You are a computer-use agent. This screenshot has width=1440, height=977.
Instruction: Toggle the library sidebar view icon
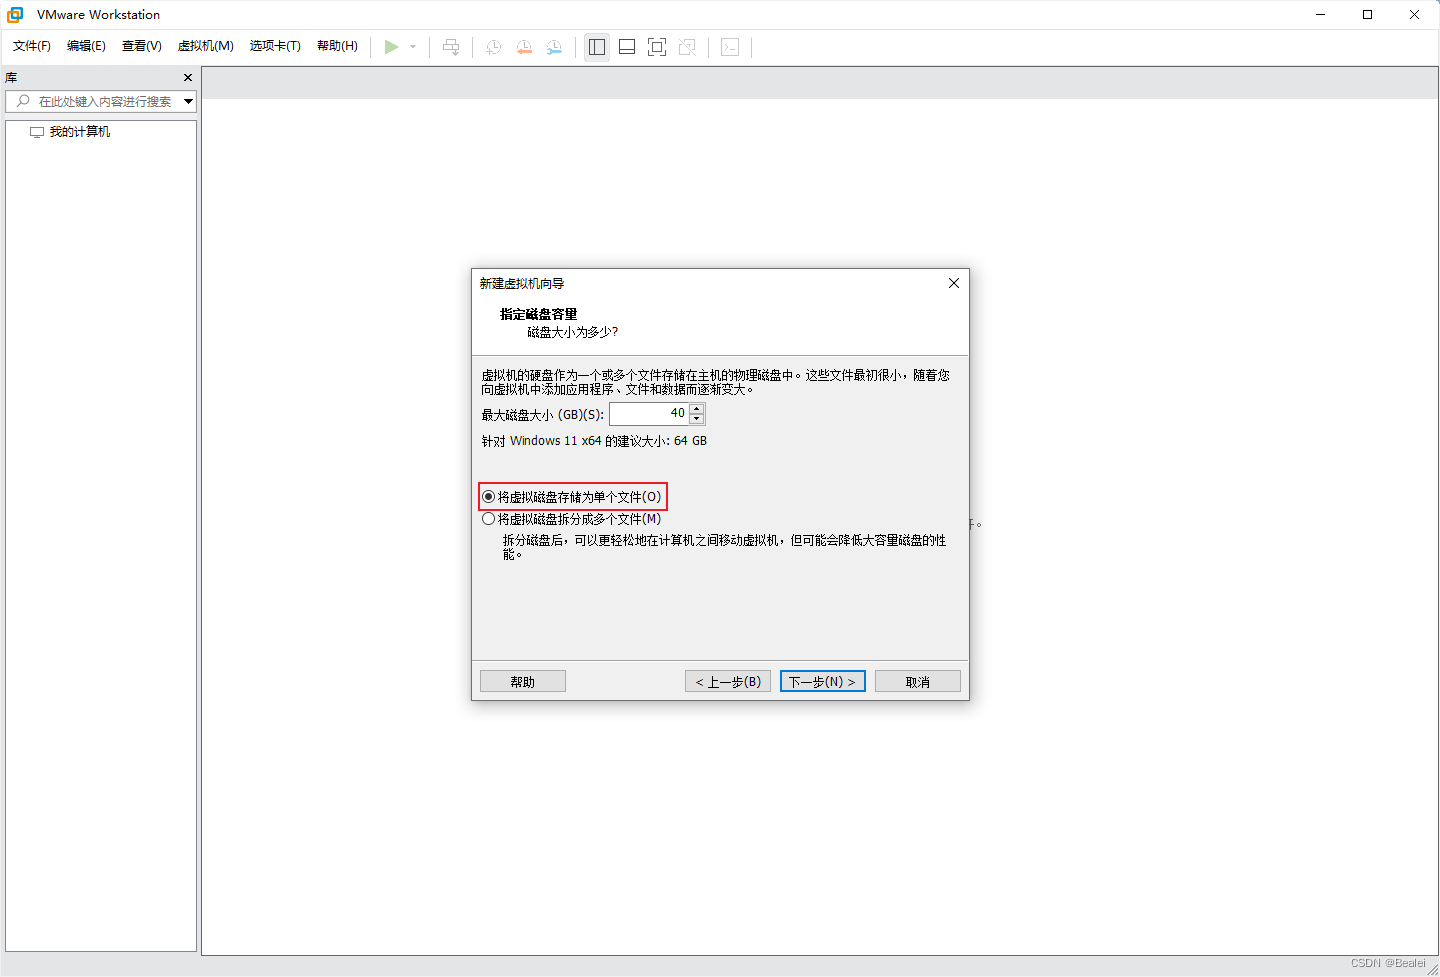pyautogui.click(x=597, y=47)
